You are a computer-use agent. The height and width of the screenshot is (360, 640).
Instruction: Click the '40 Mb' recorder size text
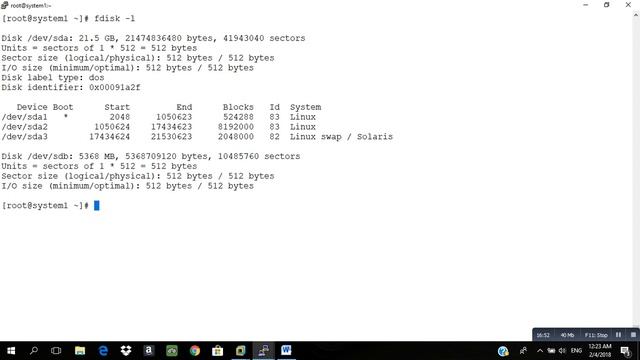pos(567,335)
